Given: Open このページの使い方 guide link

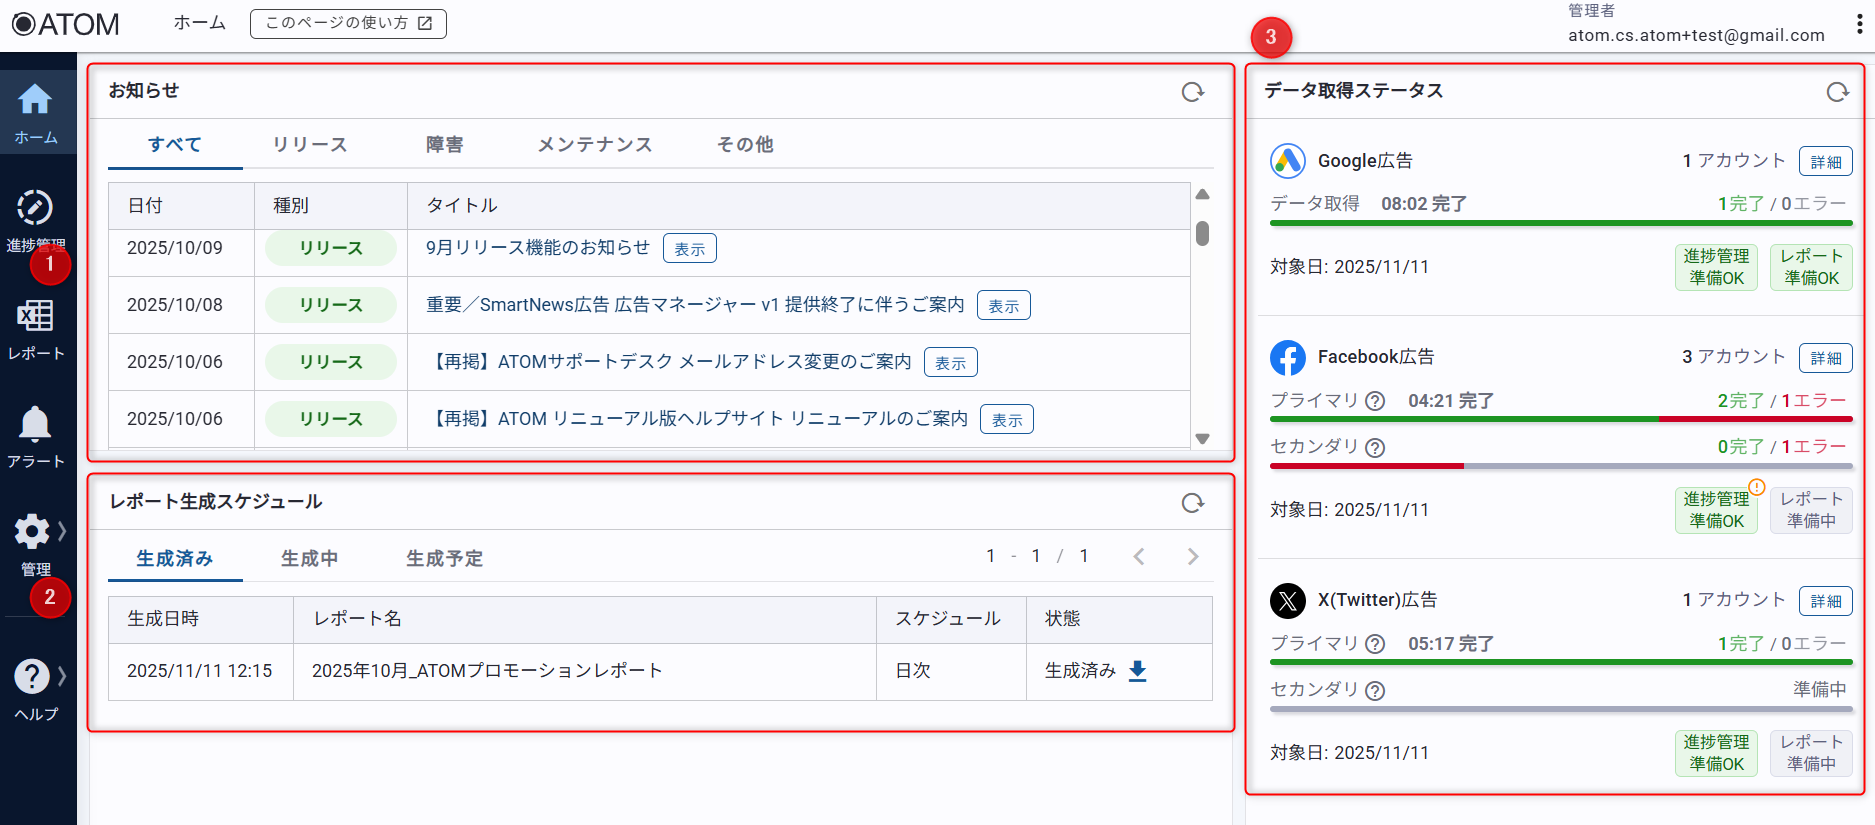Looking at the screenshot, I should pyautogui.click(x=348, y=23).
